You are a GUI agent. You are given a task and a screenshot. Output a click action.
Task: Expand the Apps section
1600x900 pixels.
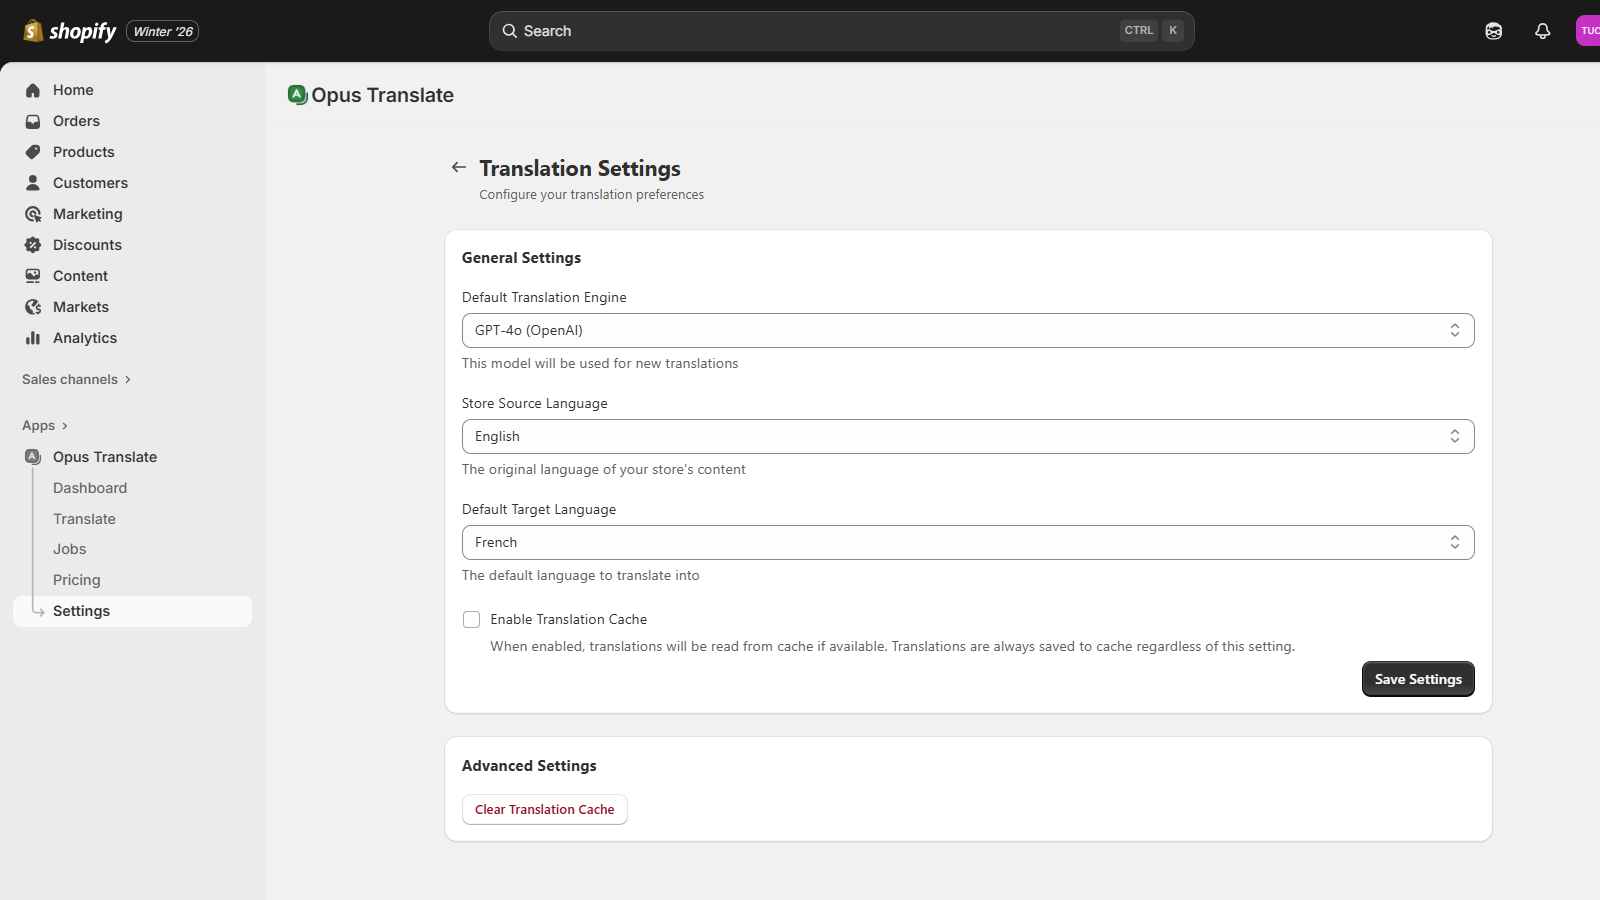tap(40, 425)
